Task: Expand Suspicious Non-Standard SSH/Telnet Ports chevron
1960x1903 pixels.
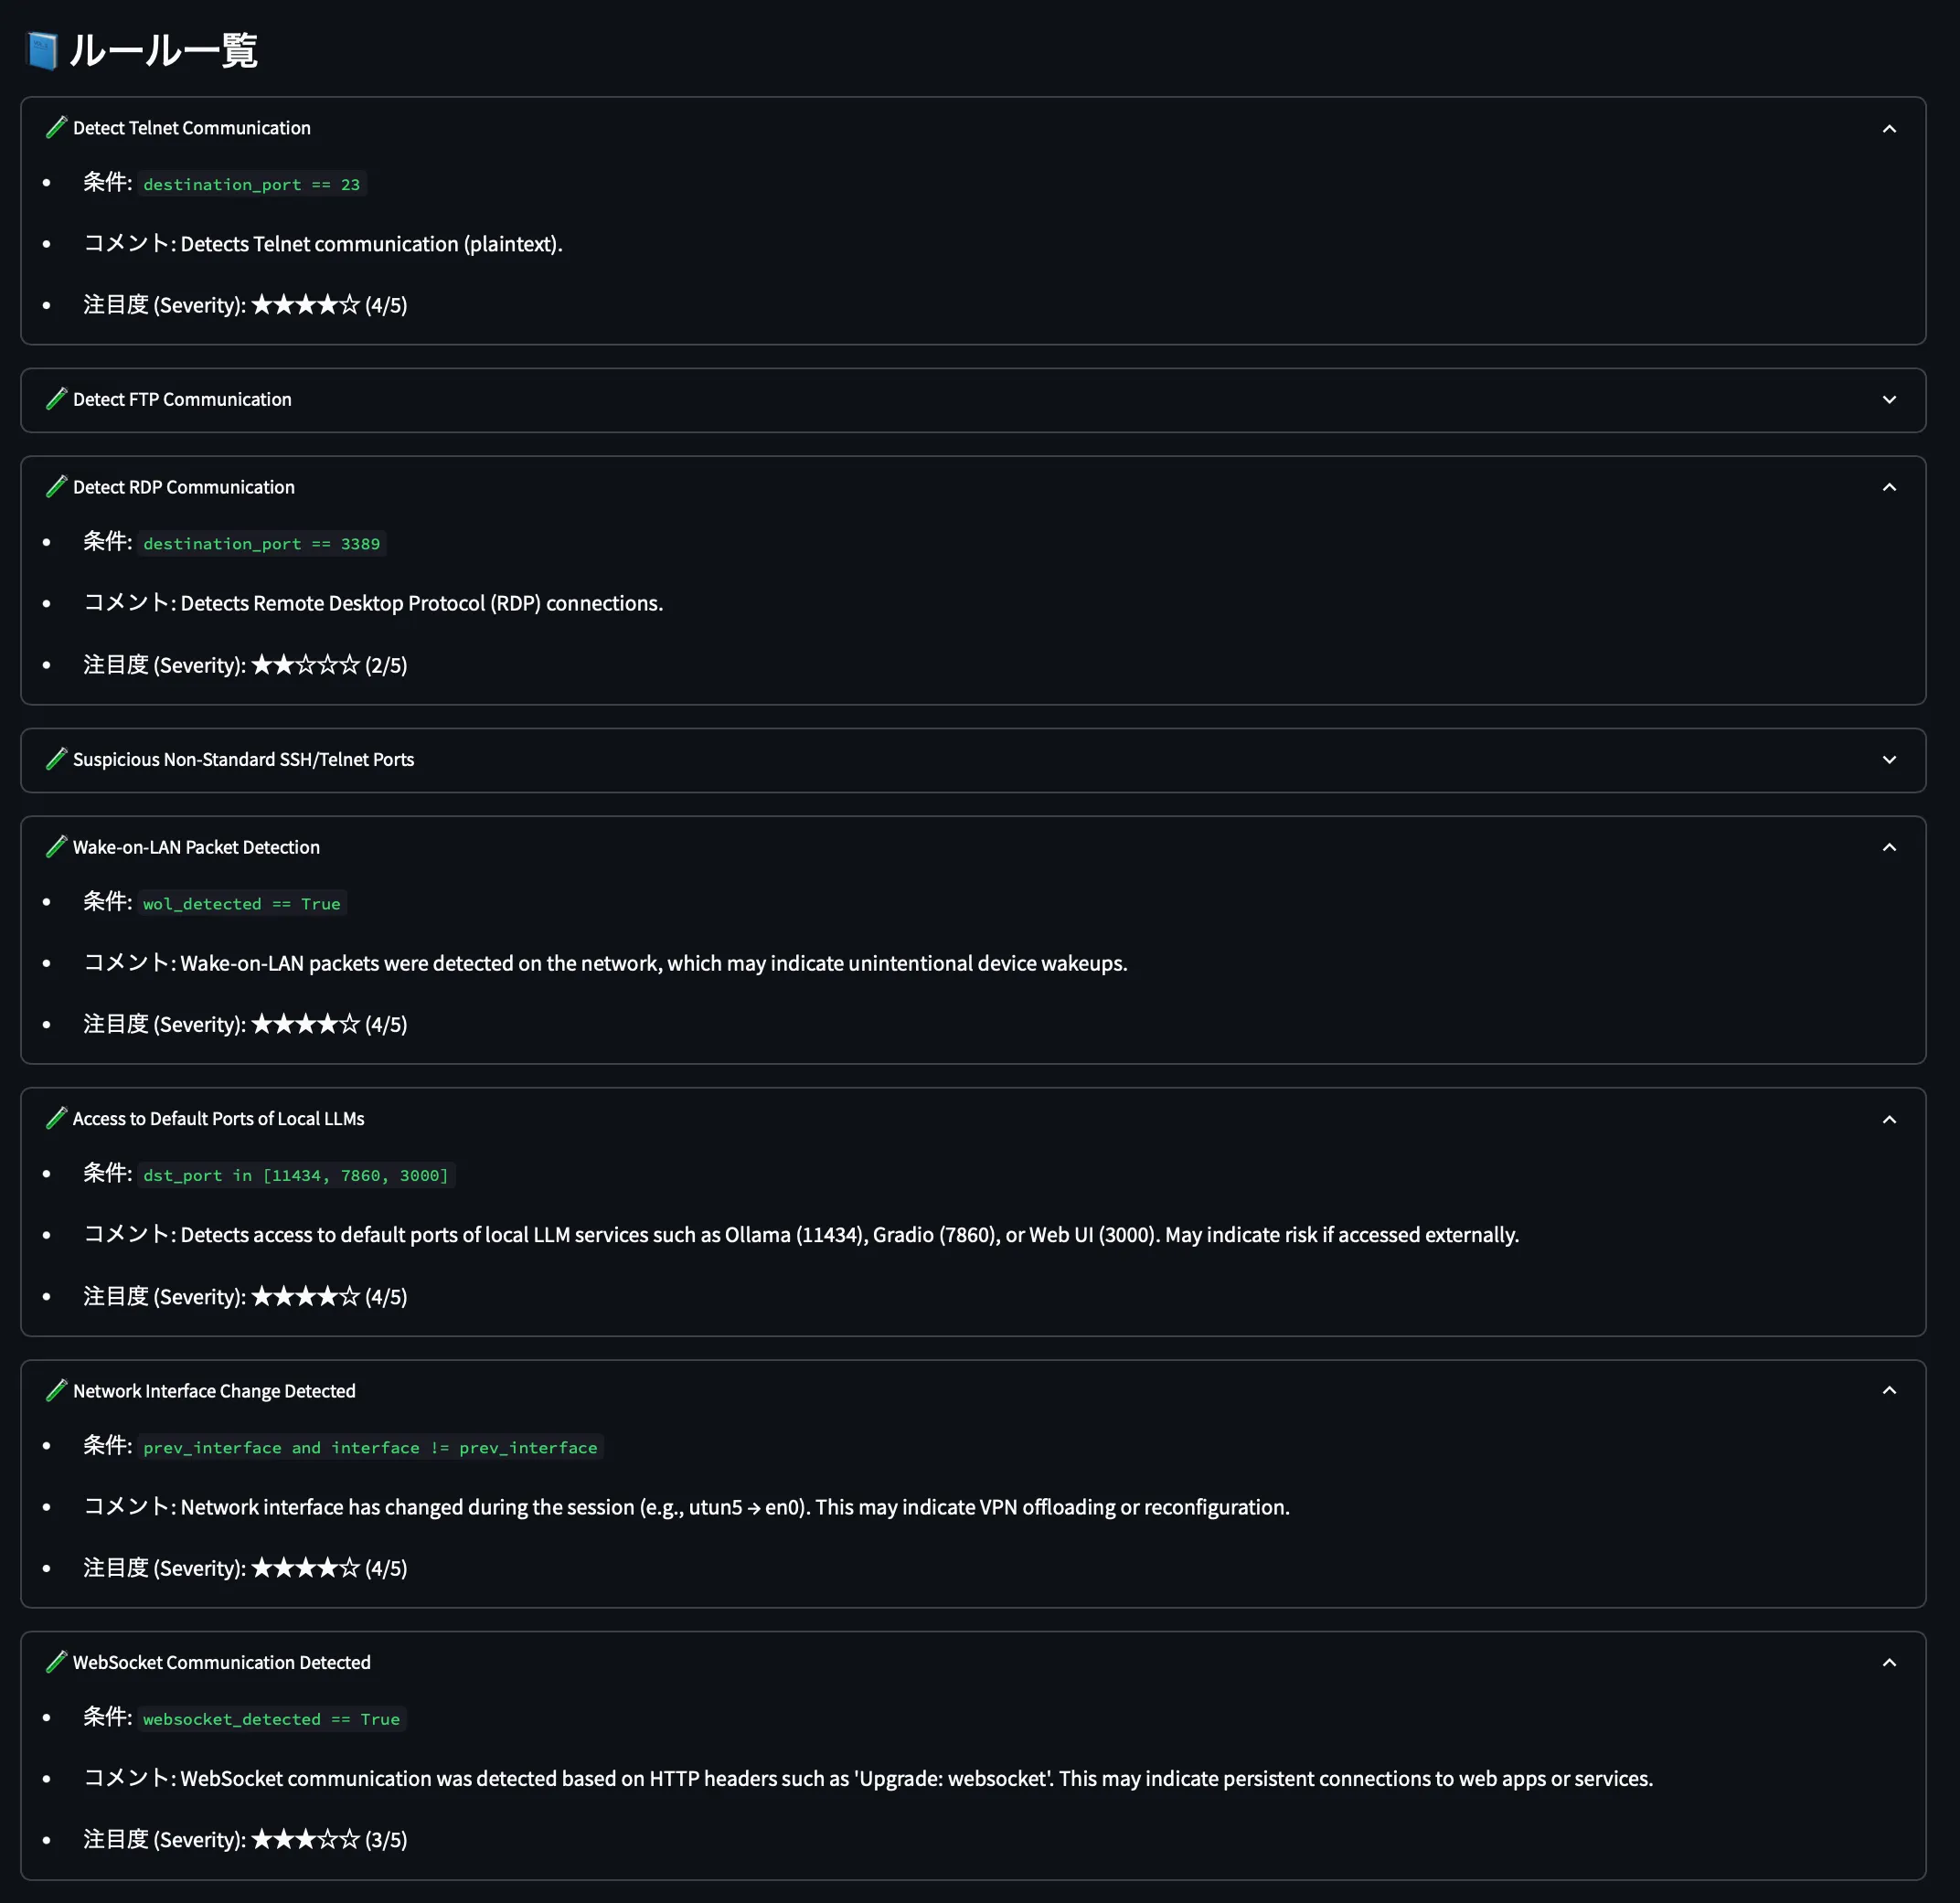Action: pos(1889,760)
